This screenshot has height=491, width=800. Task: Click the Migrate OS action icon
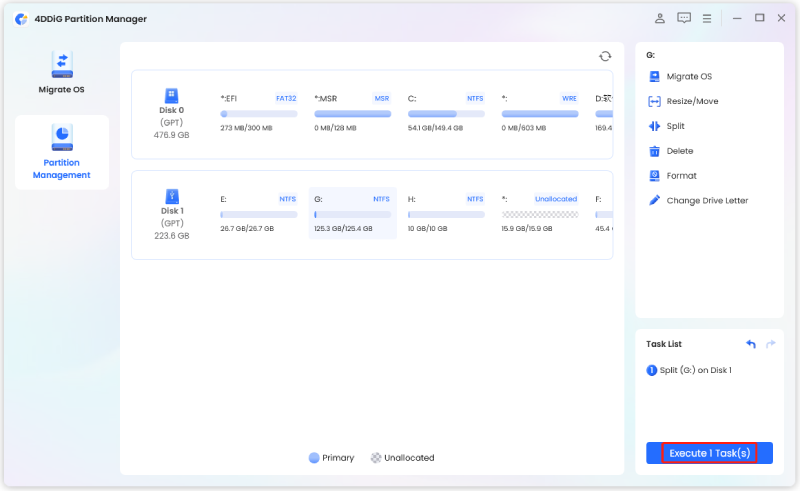(x=654, y=77)
